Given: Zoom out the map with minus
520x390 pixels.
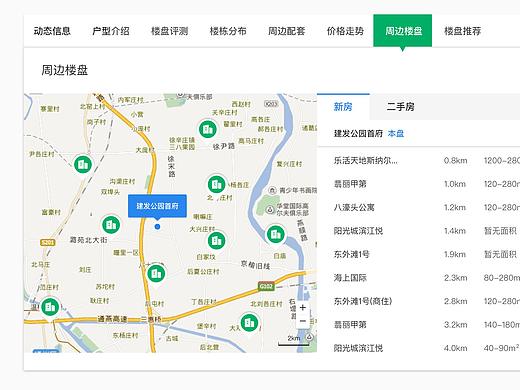Looking at the screenshot, I should coord(303,321).
